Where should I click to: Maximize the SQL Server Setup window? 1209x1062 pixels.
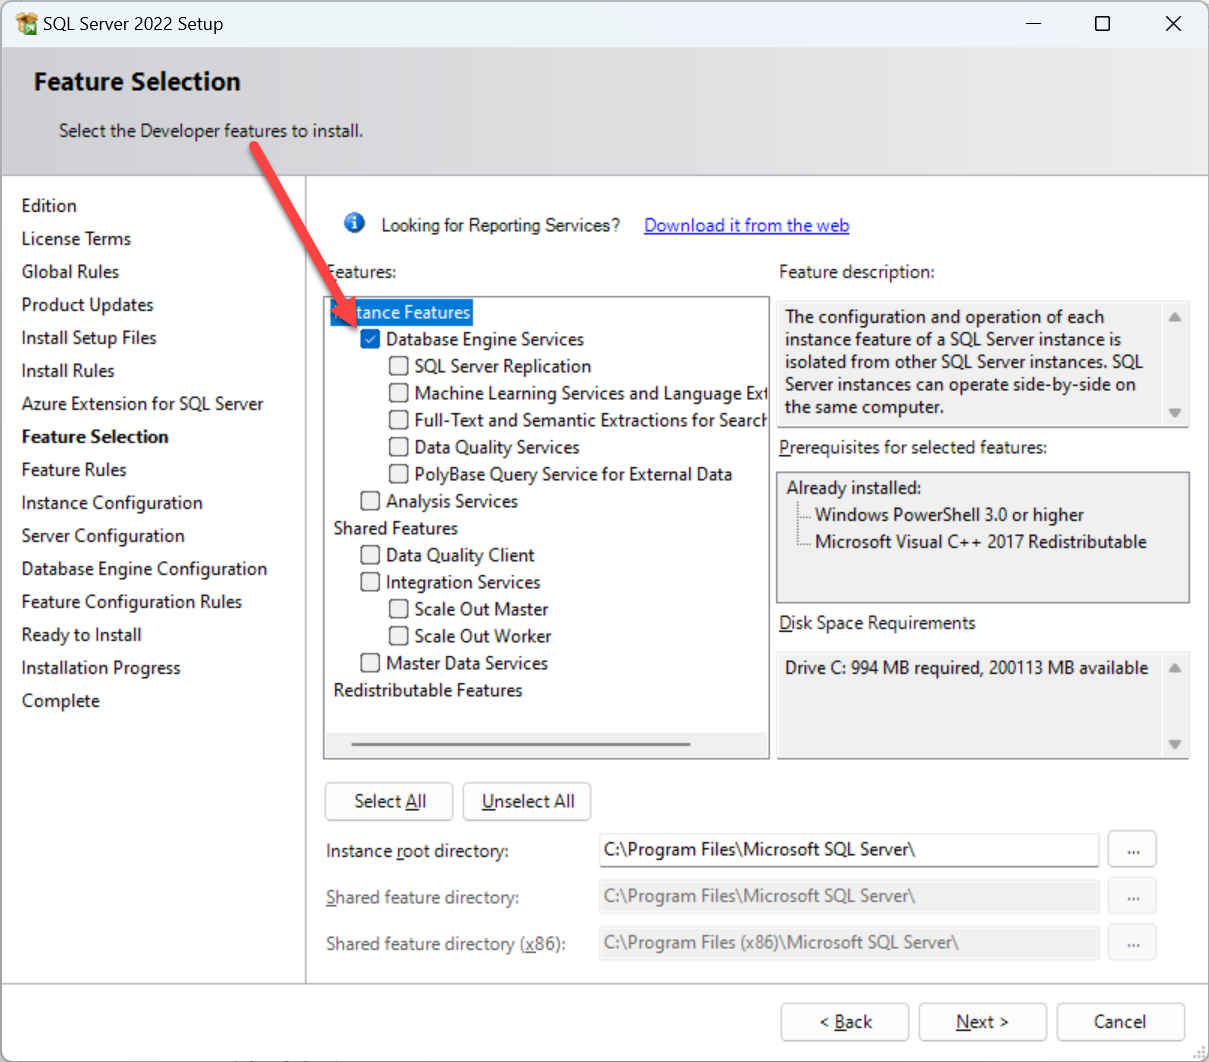[1102, 23]
